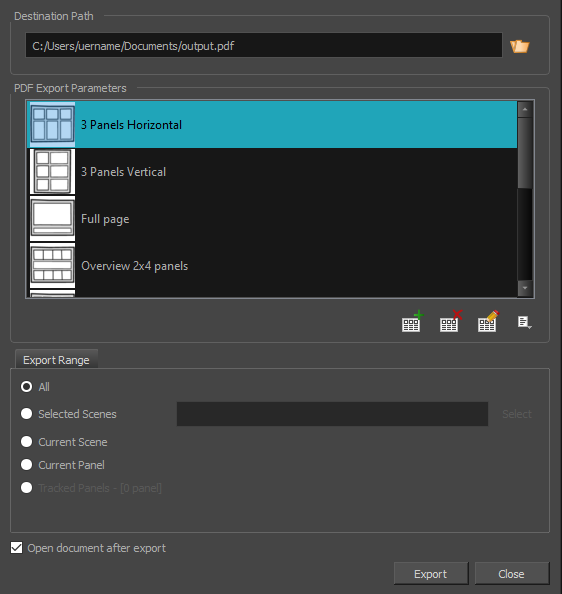
Task: Click the add new PDF profile icon
Action: tap(412, 321)
